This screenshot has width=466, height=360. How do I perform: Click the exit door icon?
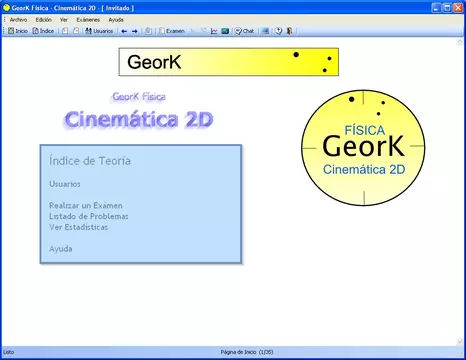point(289,31)
